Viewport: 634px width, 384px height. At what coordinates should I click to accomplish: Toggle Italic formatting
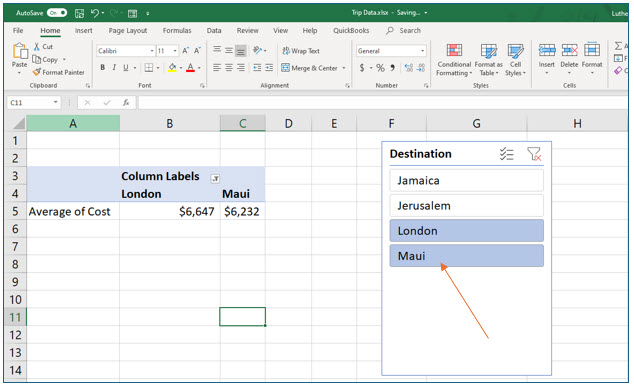click(114, 68)
